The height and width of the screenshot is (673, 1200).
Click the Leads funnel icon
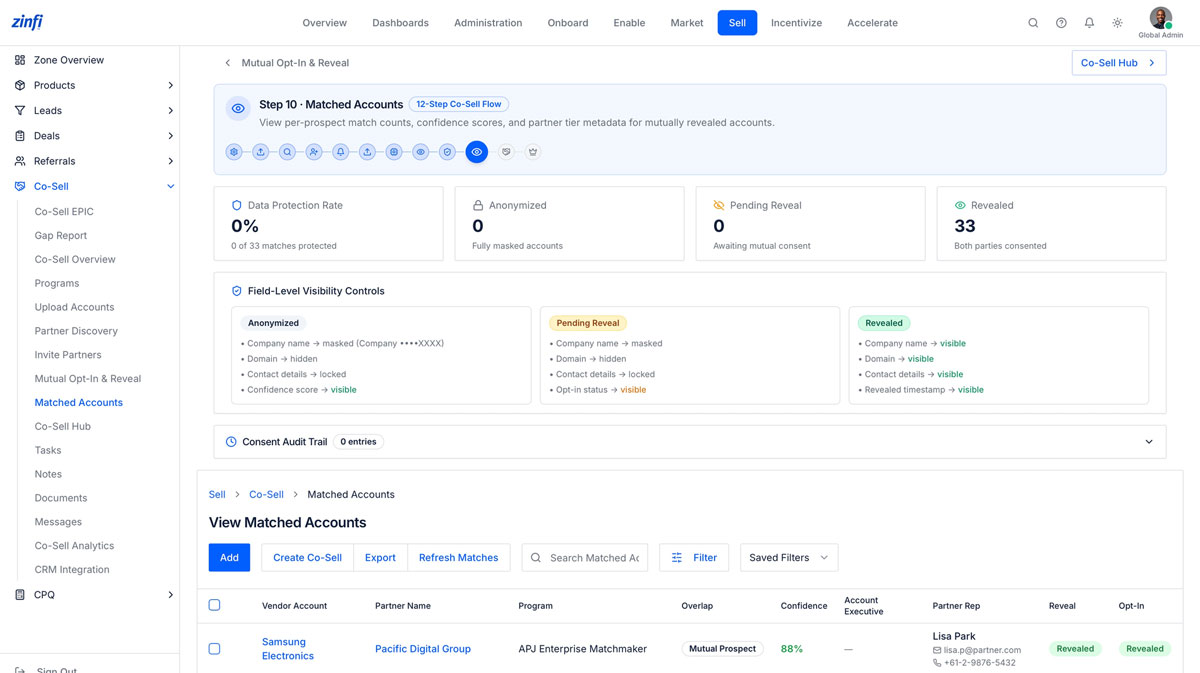tap(20, 110)
